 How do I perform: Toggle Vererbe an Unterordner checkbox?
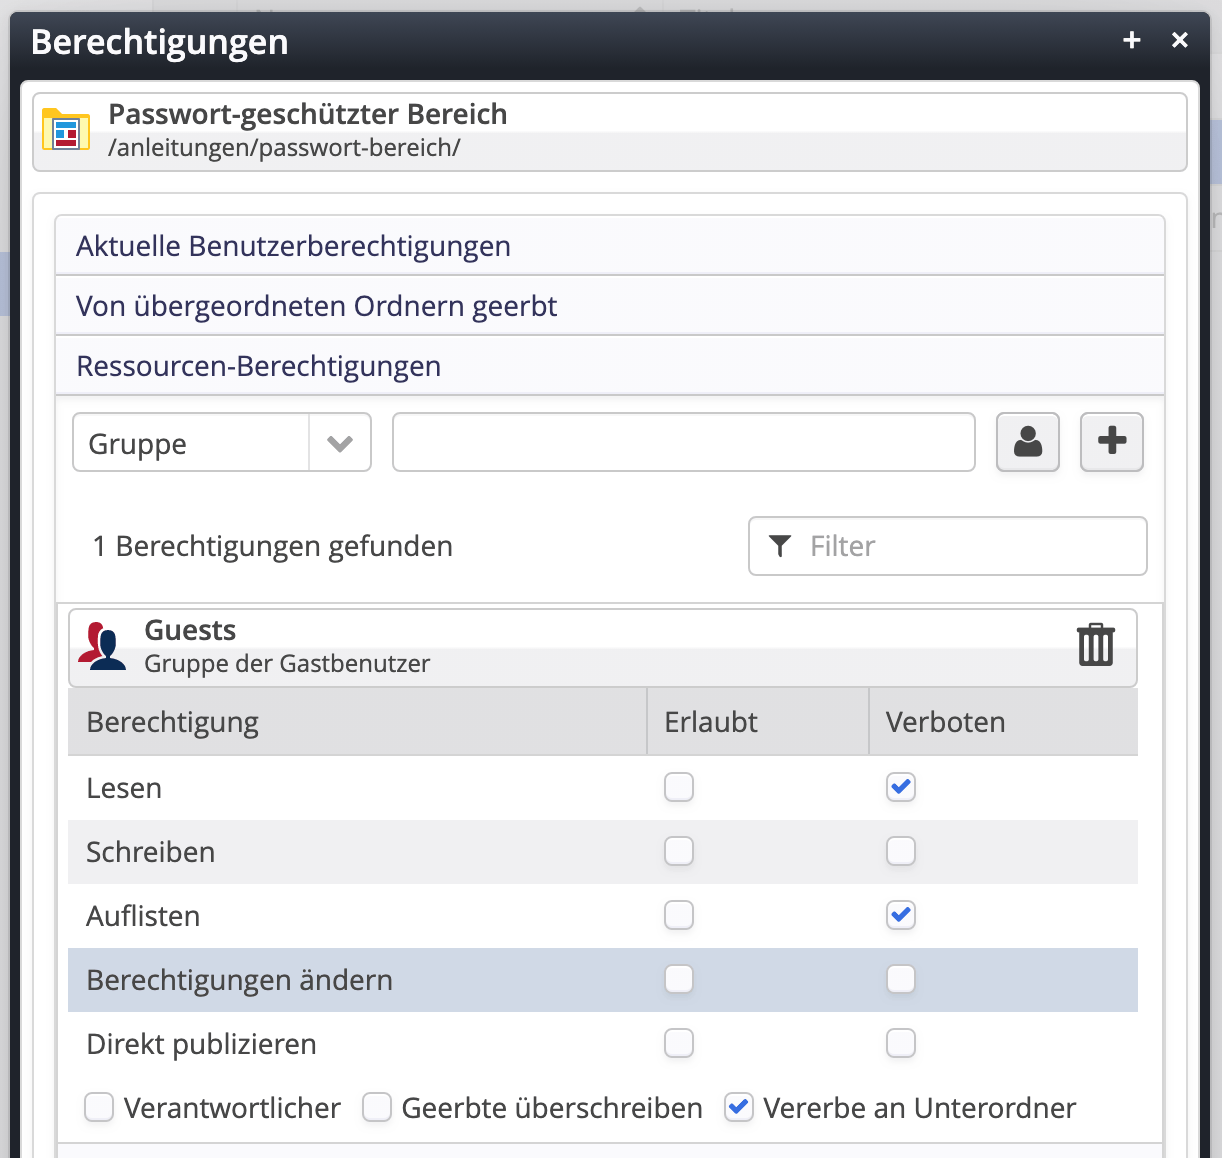coord(739,1107)
